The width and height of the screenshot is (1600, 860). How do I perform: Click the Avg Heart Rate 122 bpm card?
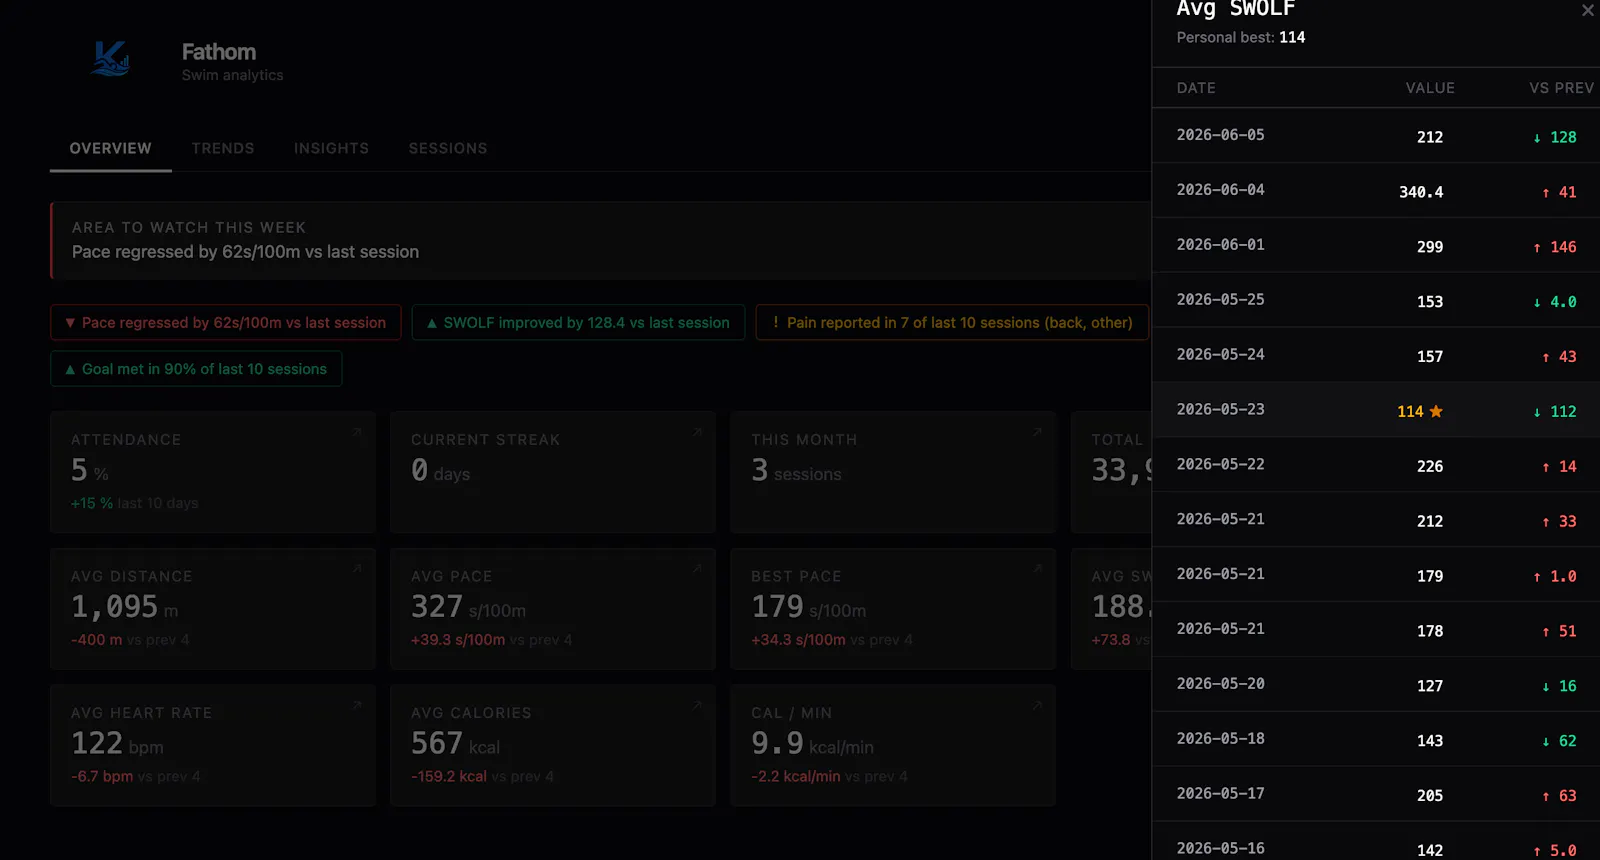pyautogui.click(x=213, y=745)
